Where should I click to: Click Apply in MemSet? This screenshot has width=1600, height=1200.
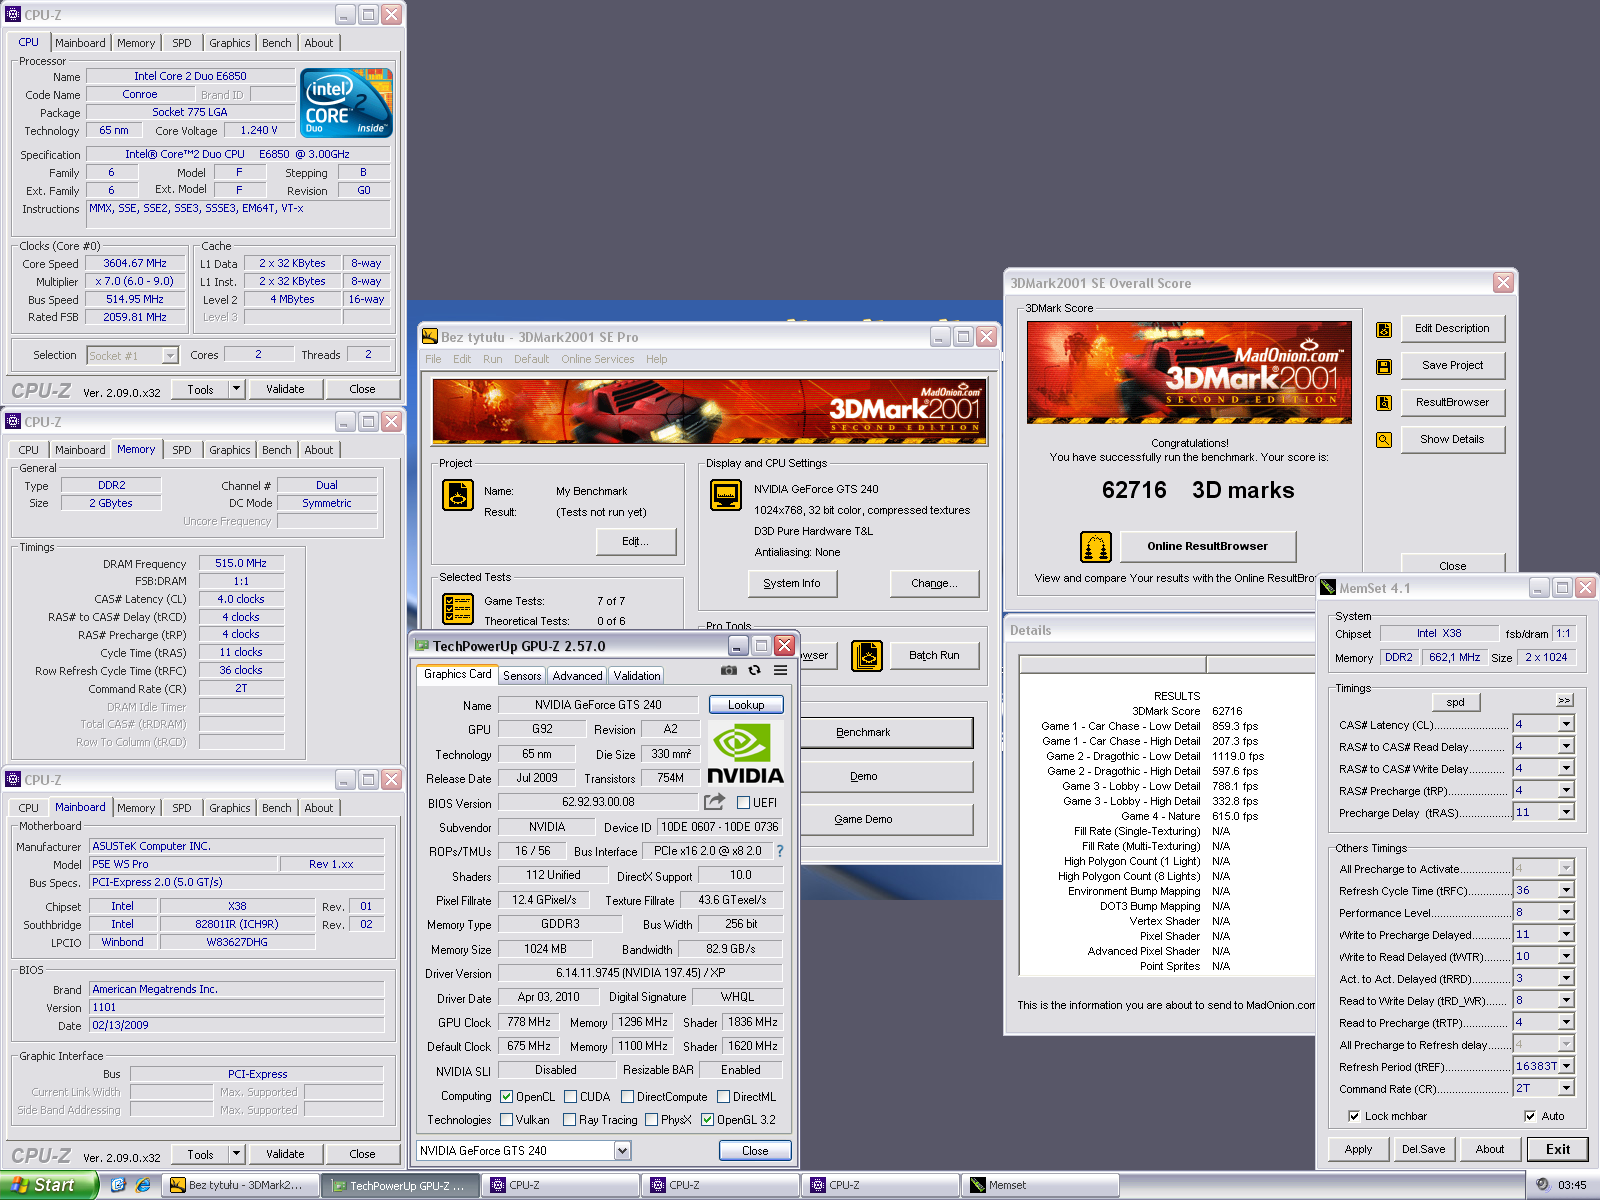click(x=1358, y=1149)
